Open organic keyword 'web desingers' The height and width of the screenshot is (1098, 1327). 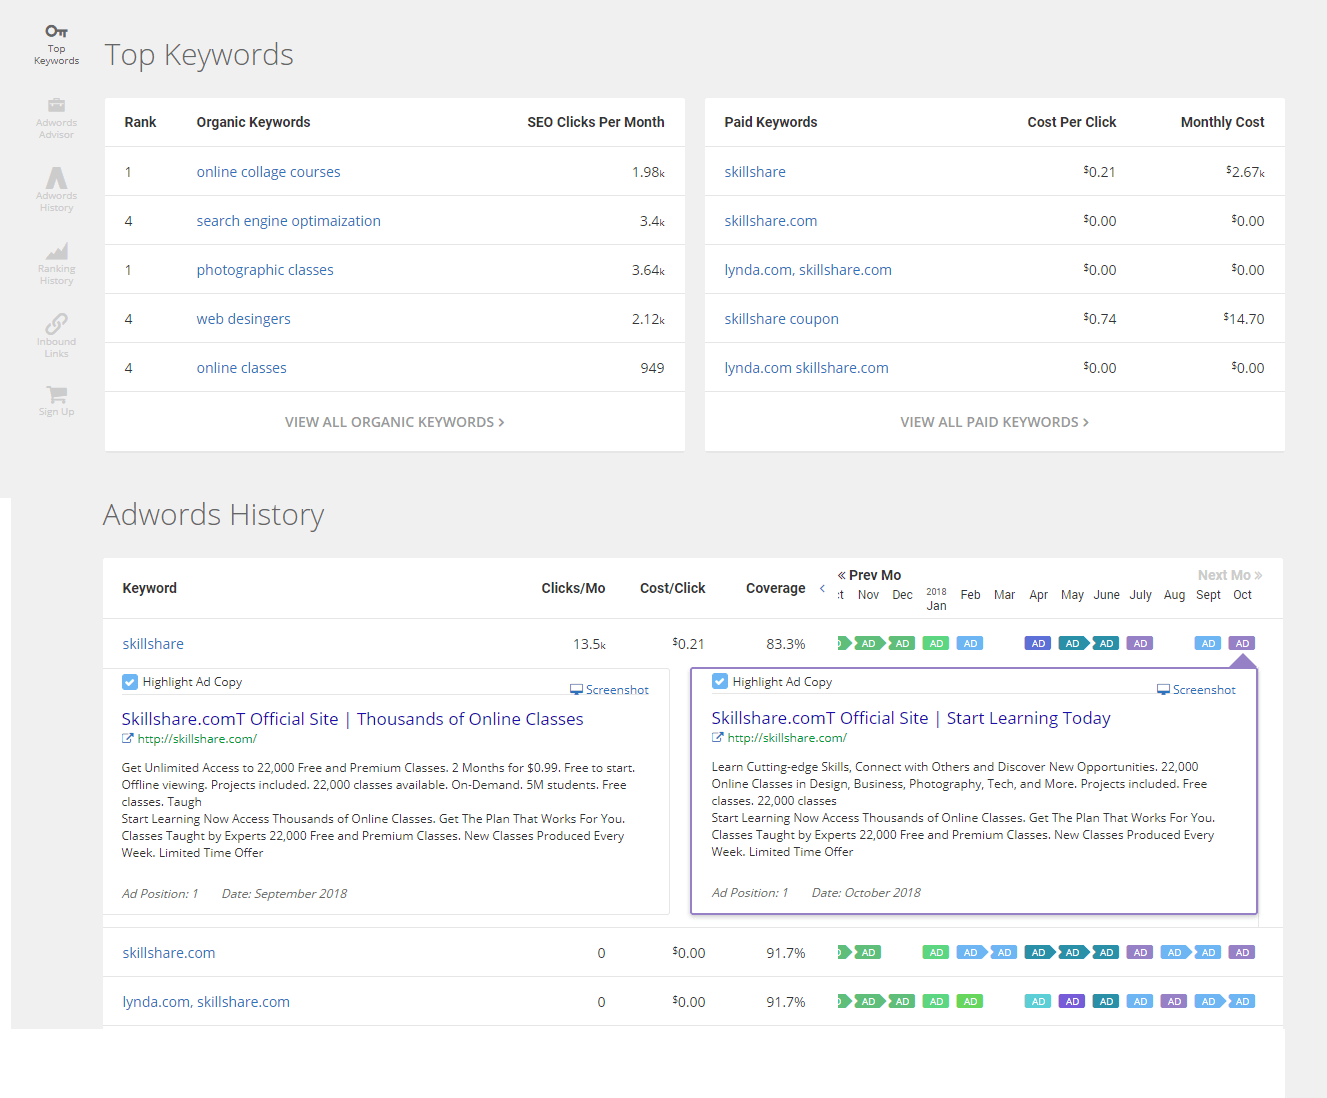tap(243, 319)
